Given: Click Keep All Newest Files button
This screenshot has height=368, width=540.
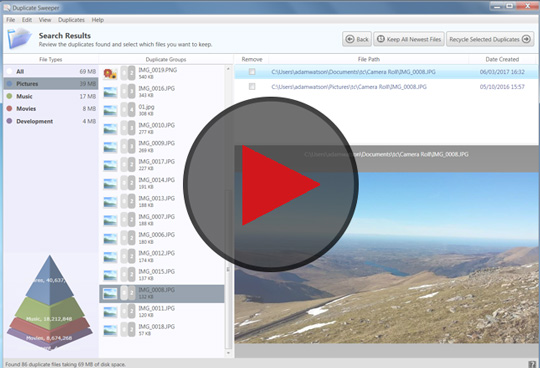Looking at the screenshot, I should point(409,39).
